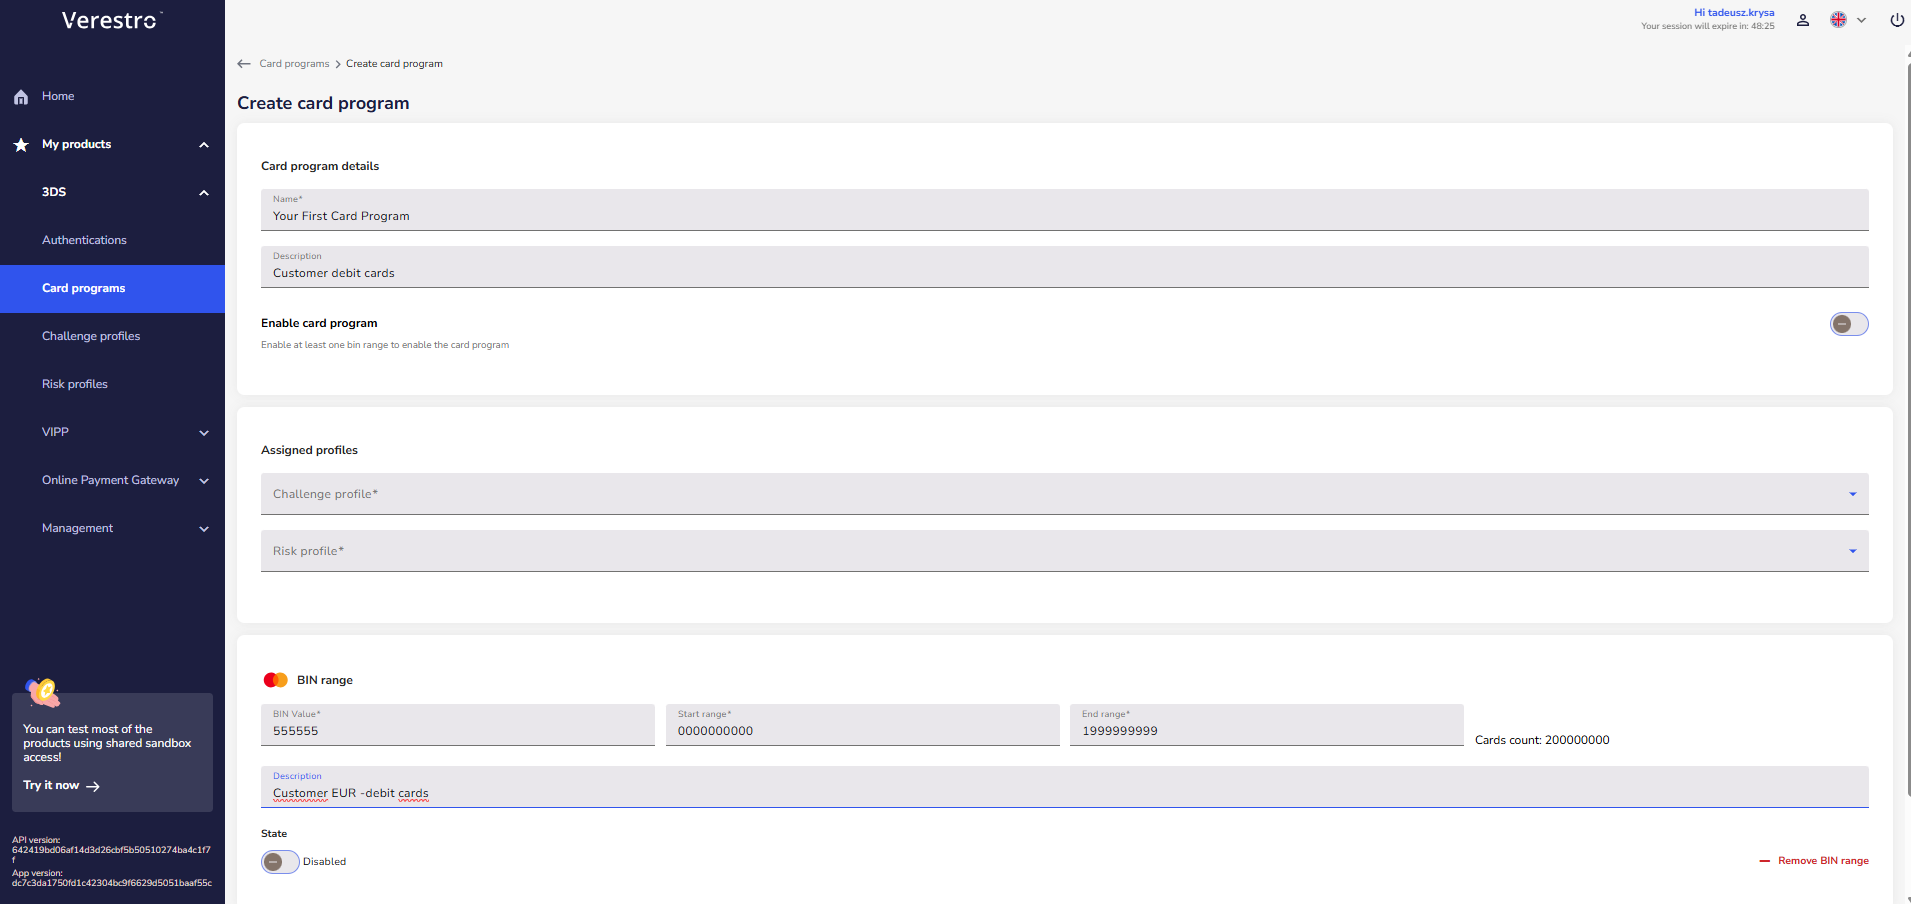Screen dimensions: 1911x904
Task: Click the BIN range Description field
Action: click(x=1064, y=787)
